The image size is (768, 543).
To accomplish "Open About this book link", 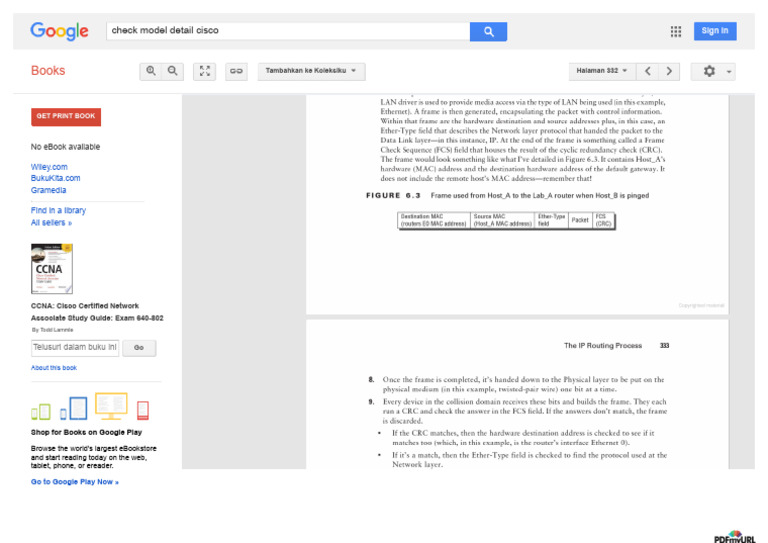I will coord(54,368).
